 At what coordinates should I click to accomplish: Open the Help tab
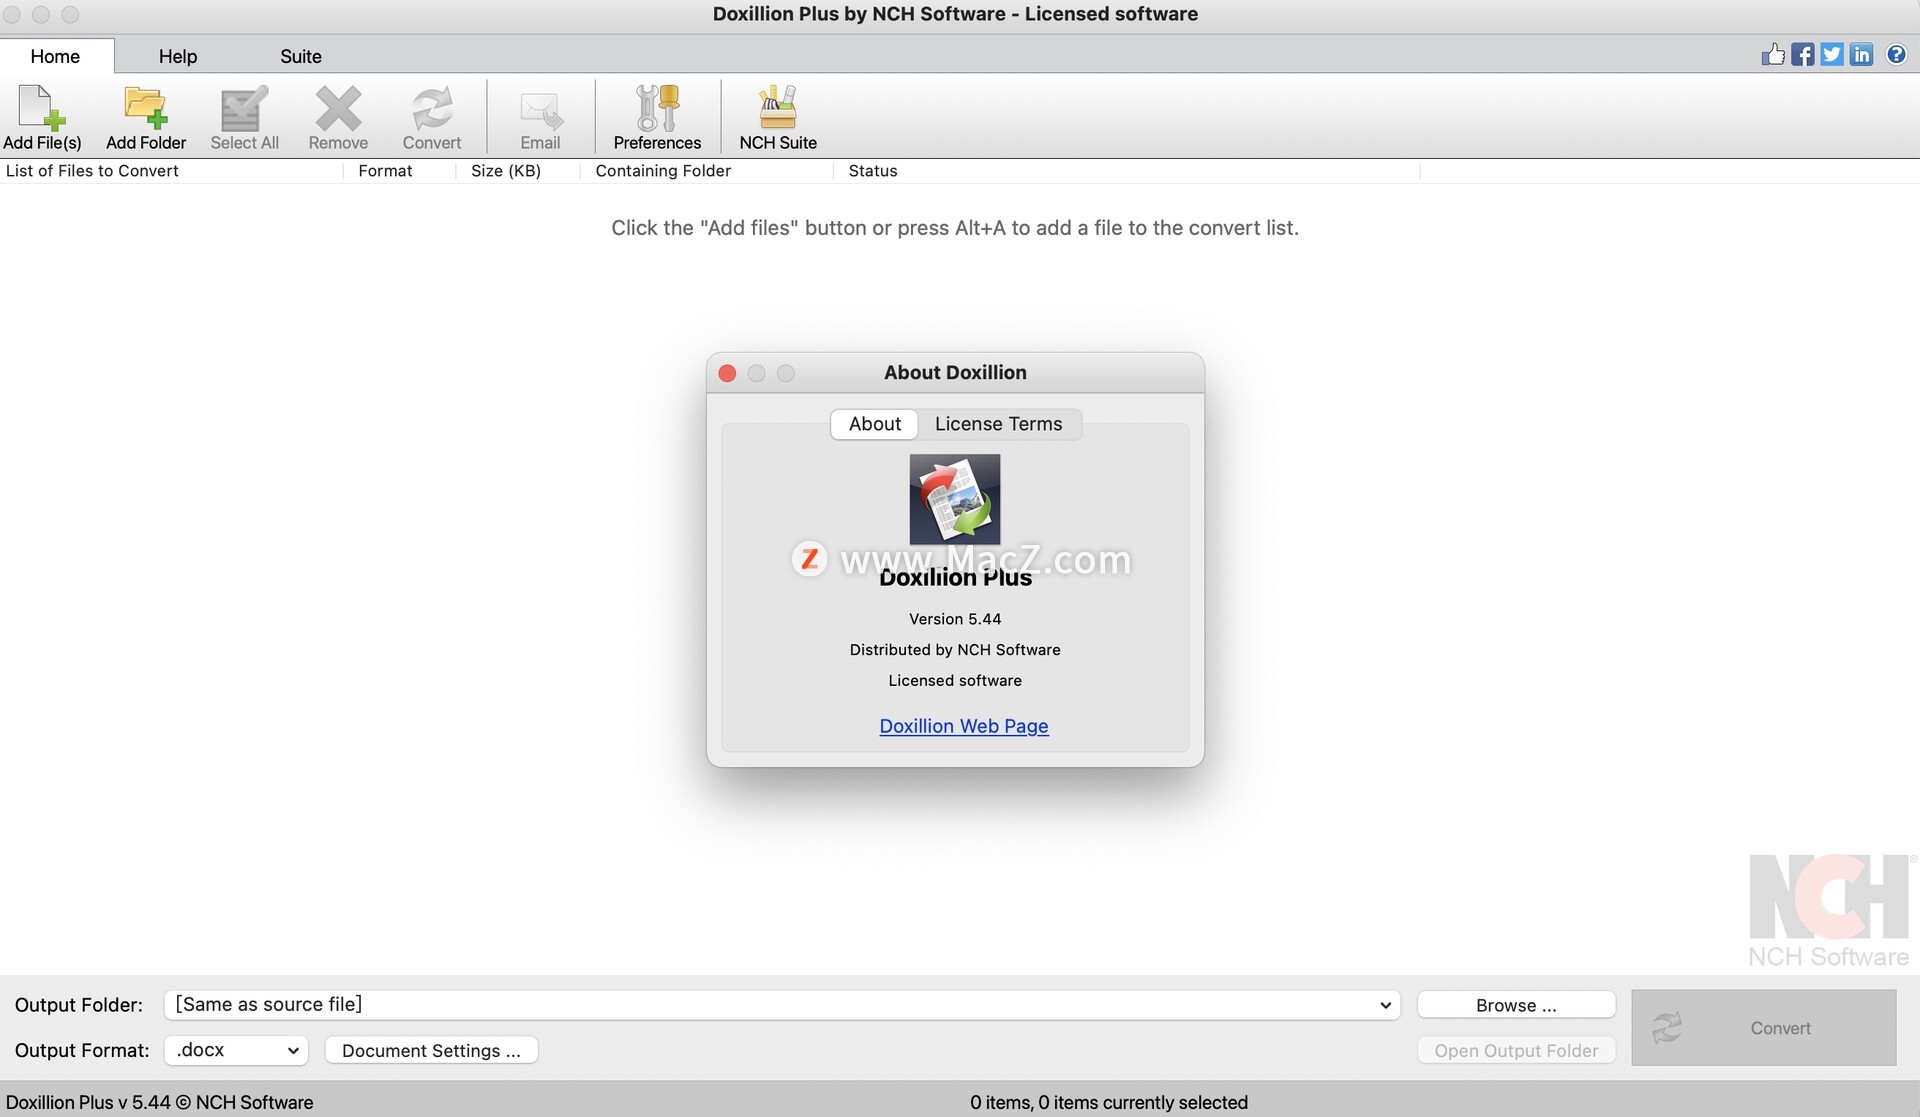tap(178, 56)
